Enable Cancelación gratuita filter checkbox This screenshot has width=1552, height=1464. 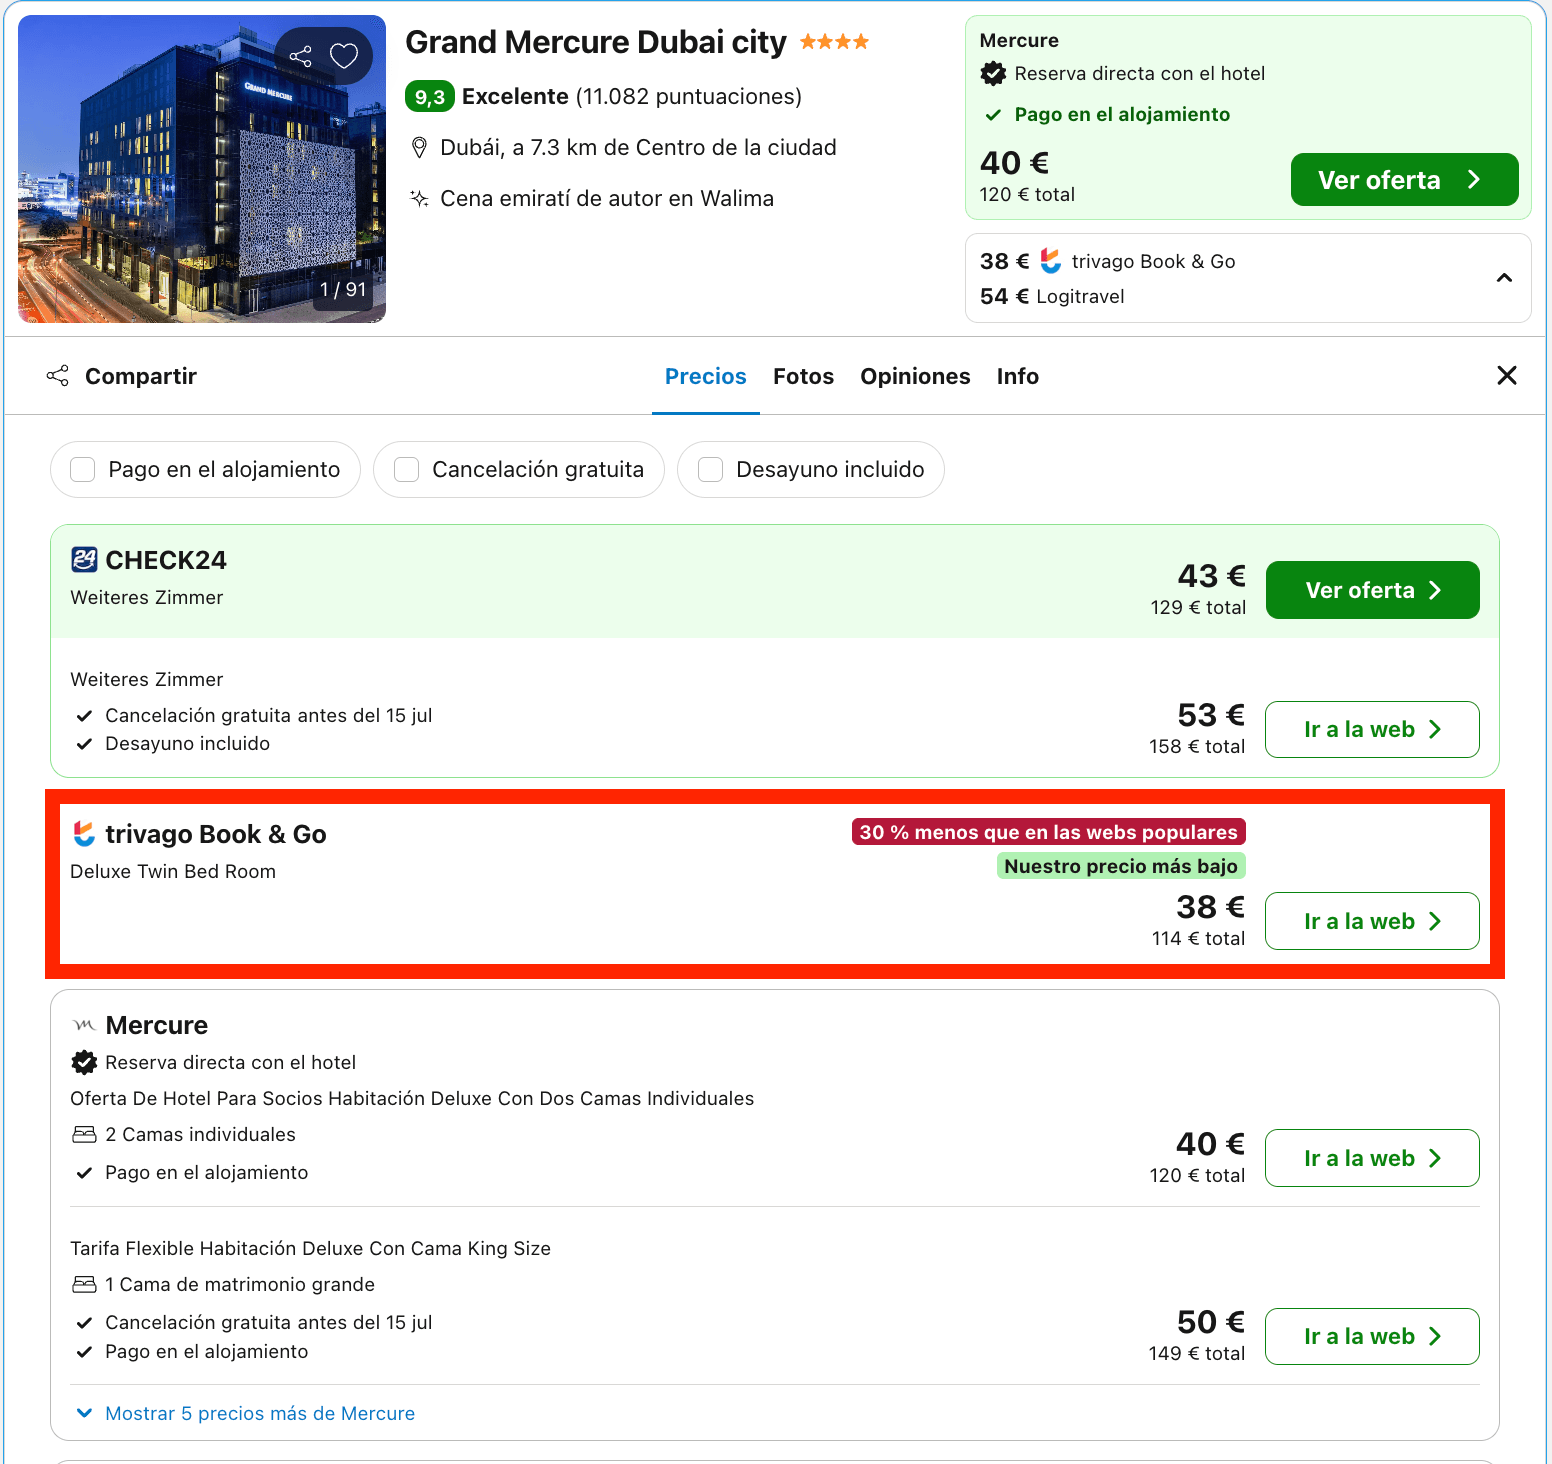406,469
